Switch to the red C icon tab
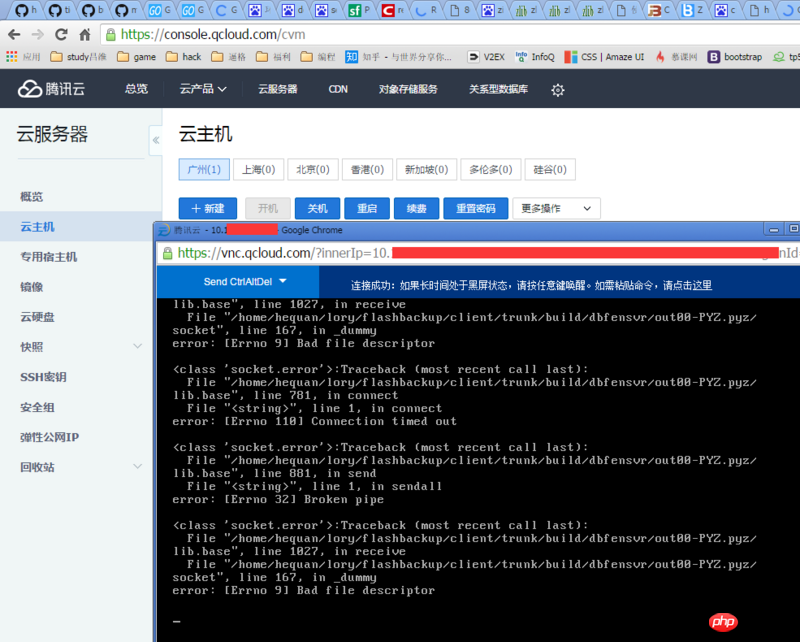The width and height of the screenshot is (800, 642). coord(392,10)
